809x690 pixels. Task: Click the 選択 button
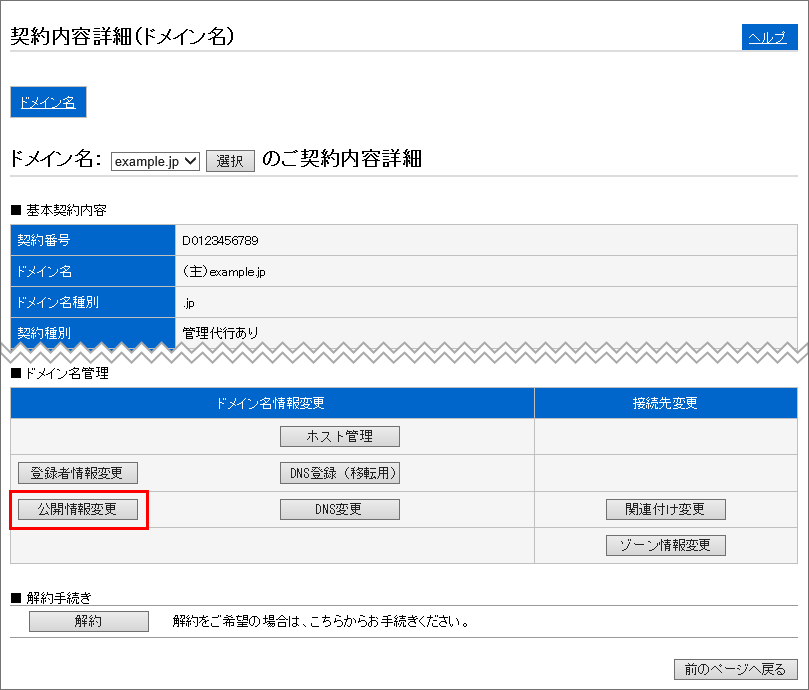pyautogui.click(x=230, y=161)
